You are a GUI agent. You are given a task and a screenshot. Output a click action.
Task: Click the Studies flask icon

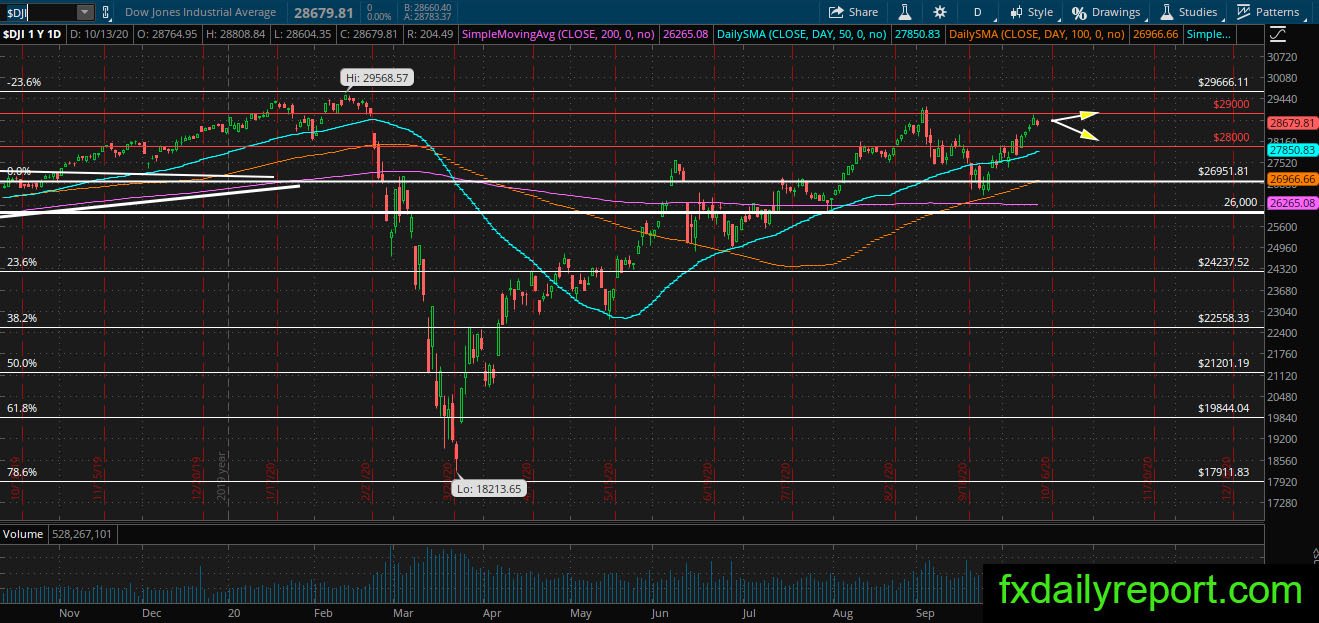click(x=1167, y=12)
